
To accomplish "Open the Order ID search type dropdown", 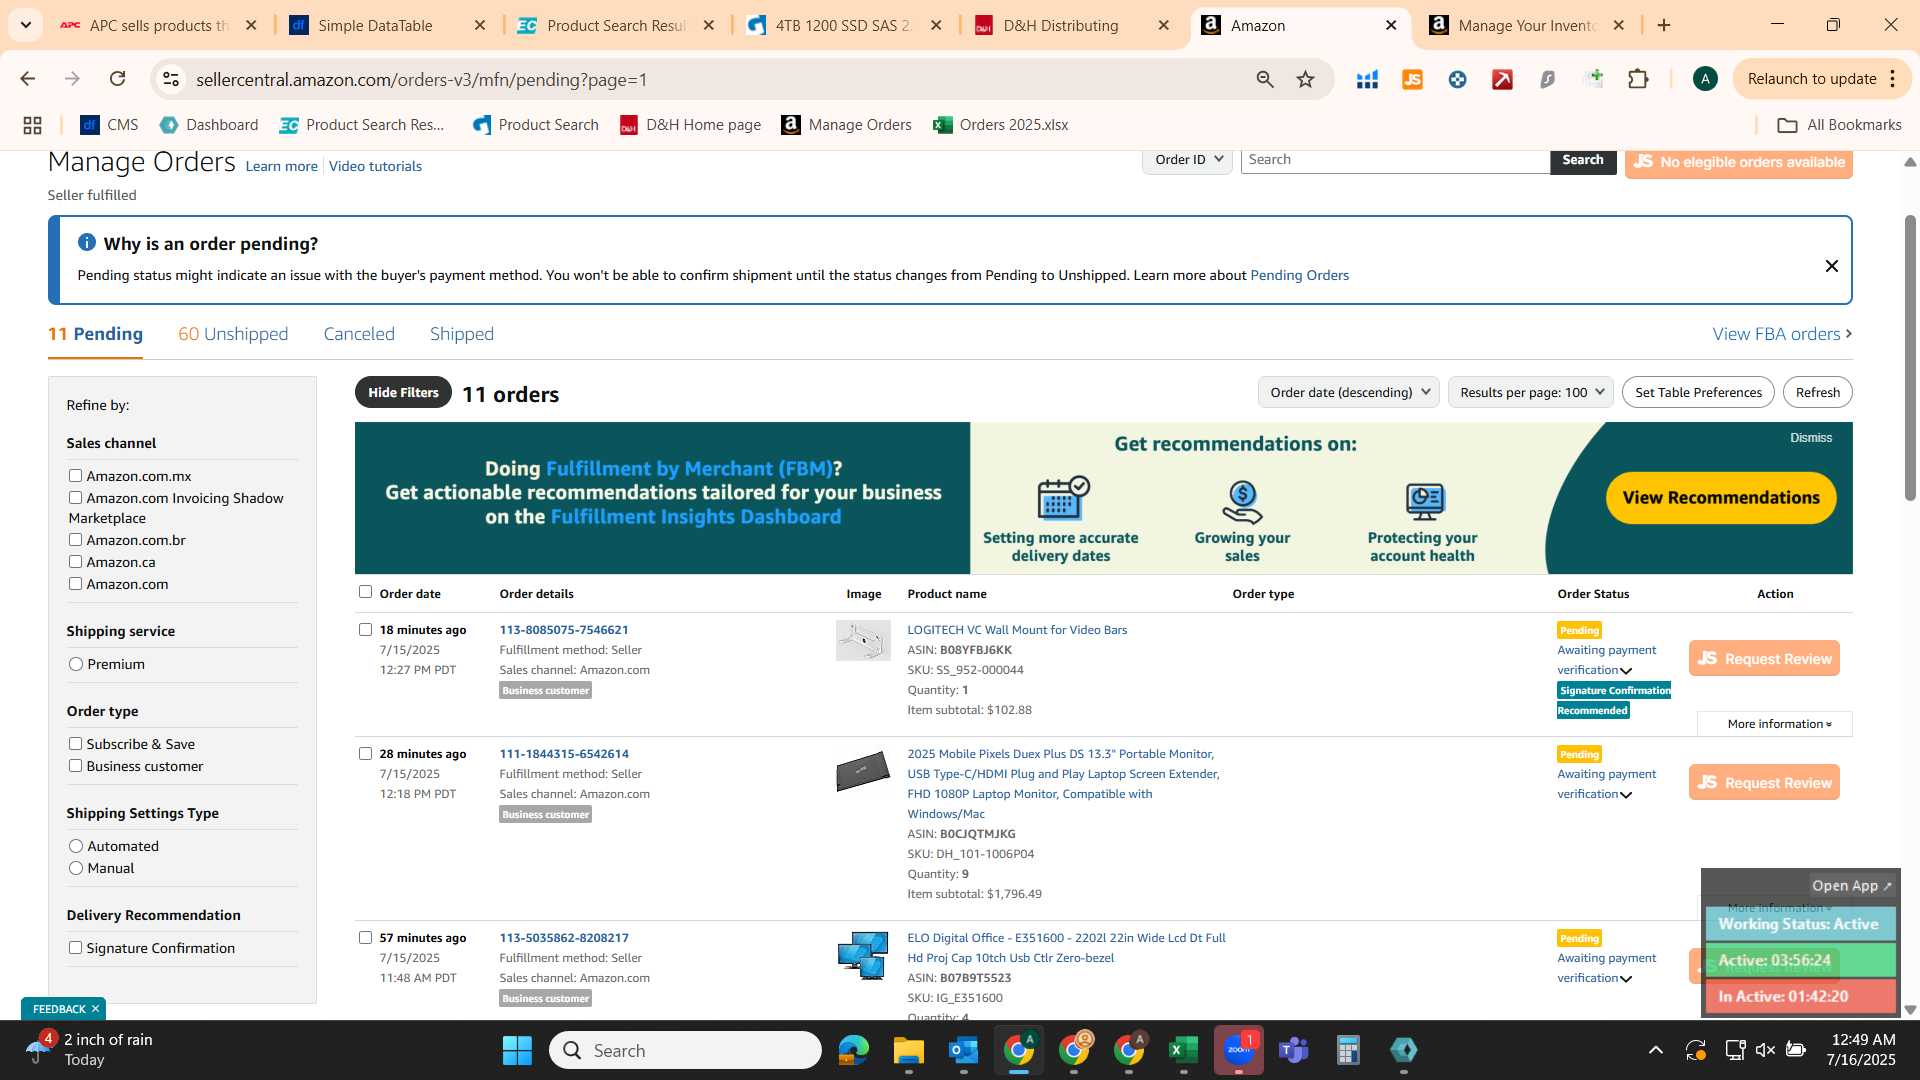I will [1187, 160].
